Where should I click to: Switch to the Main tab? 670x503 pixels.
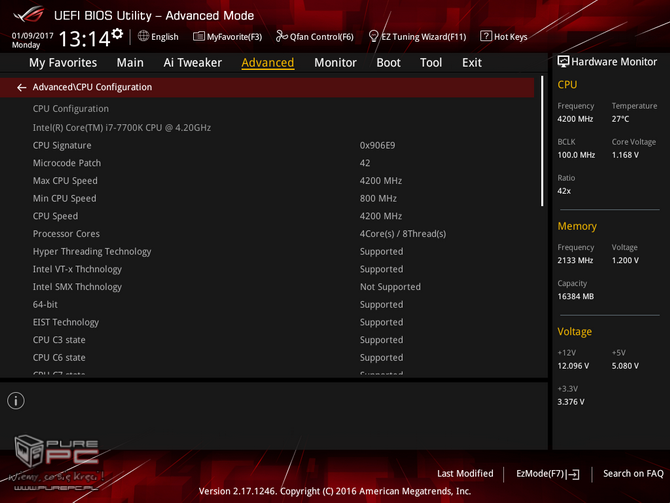point(130,63)
